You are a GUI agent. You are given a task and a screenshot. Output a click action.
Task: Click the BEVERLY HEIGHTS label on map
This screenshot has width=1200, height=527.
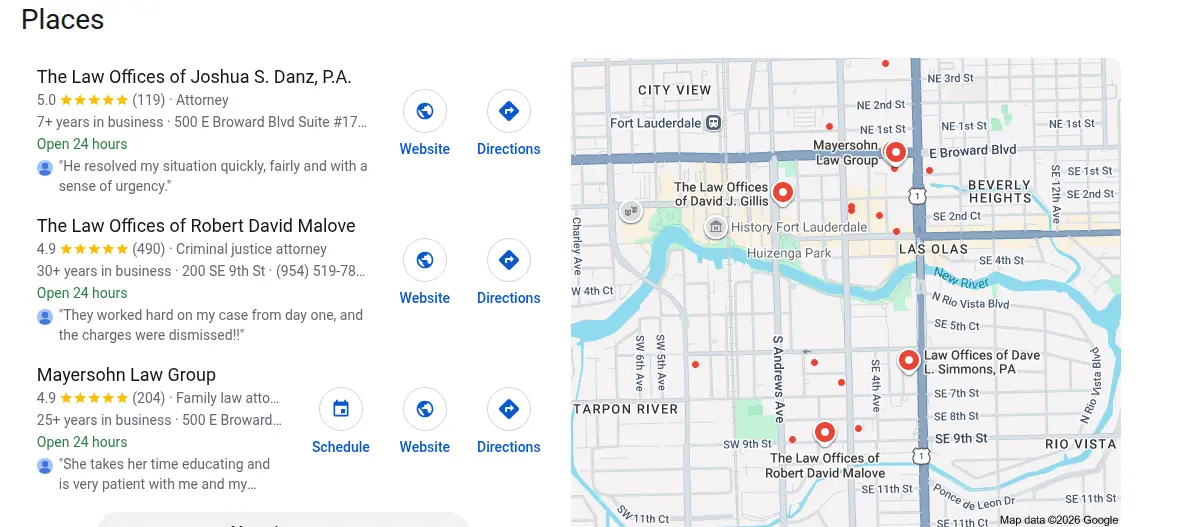(x=999, y=191)
